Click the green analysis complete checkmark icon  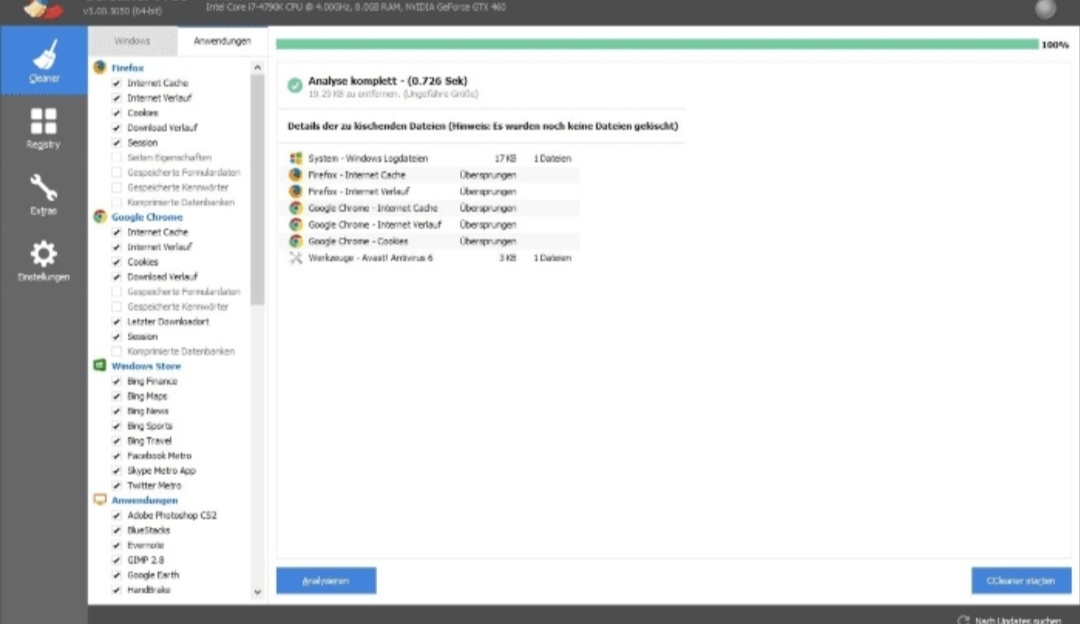coord(295,85)
